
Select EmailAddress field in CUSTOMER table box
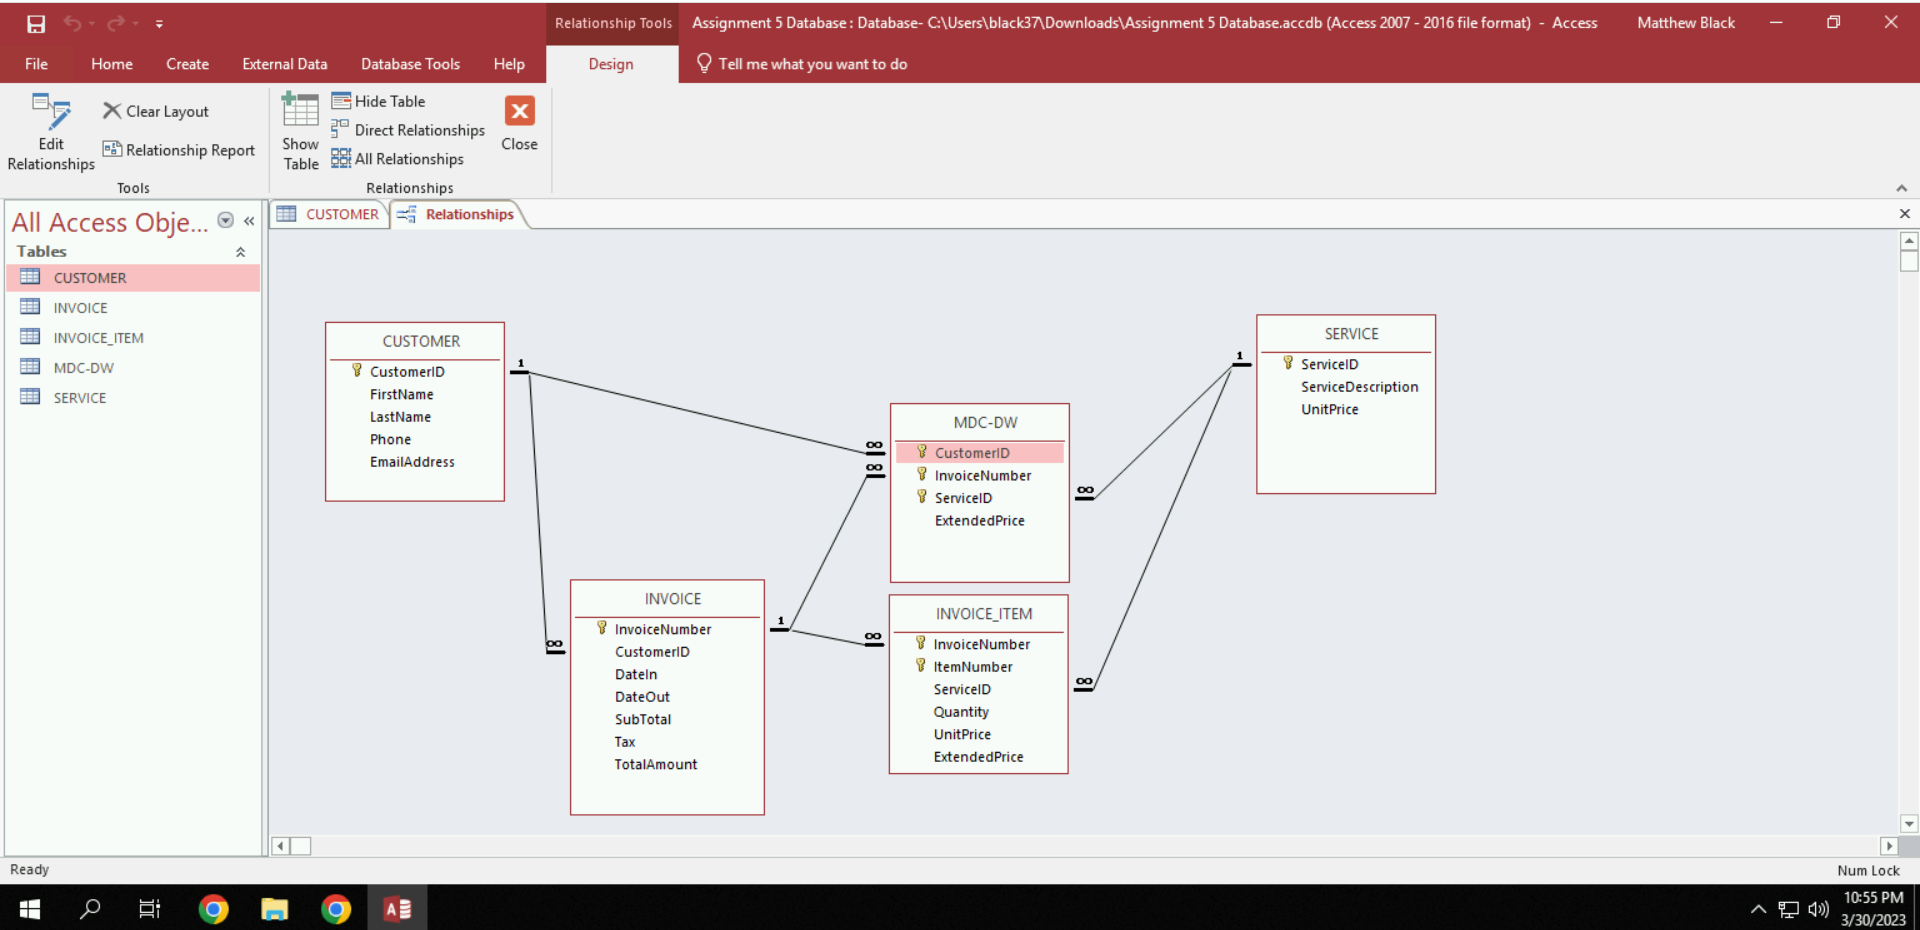click(x=412, y=462)
